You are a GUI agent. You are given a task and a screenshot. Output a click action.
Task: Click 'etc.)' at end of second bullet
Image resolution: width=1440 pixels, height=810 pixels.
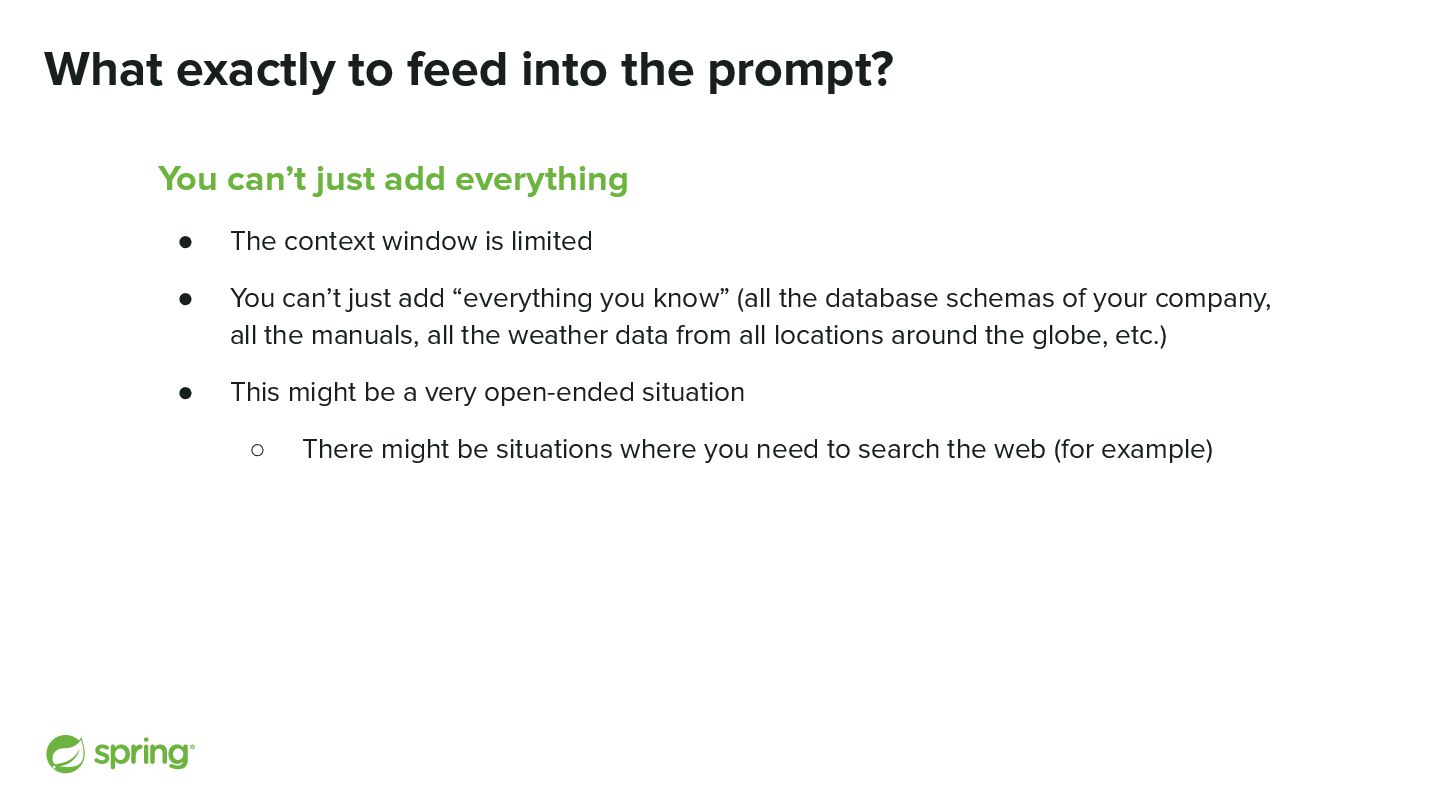(x=1141, y=335)
